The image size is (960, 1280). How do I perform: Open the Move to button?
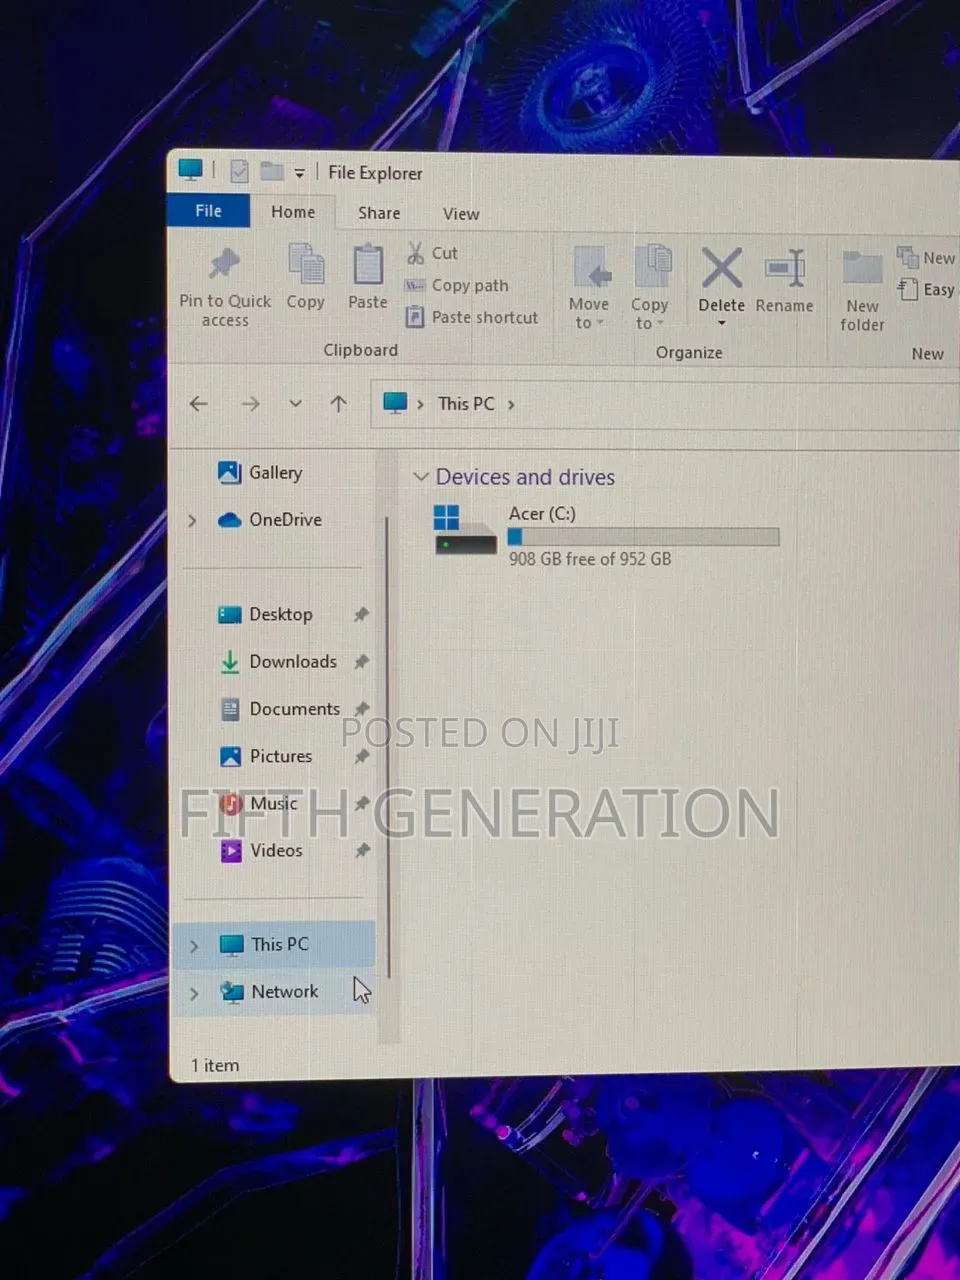pos(589,287)
